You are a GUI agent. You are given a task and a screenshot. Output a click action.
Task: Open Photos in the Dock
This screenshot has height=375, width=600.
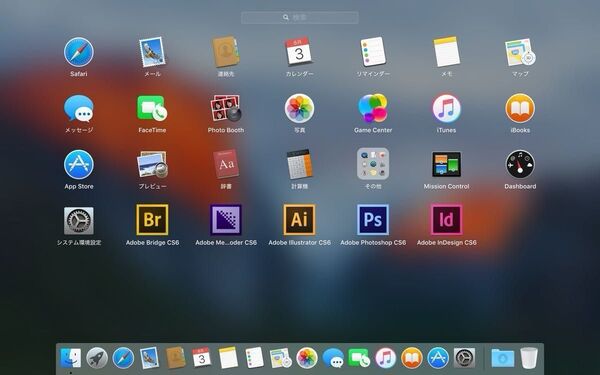[307, 358]
